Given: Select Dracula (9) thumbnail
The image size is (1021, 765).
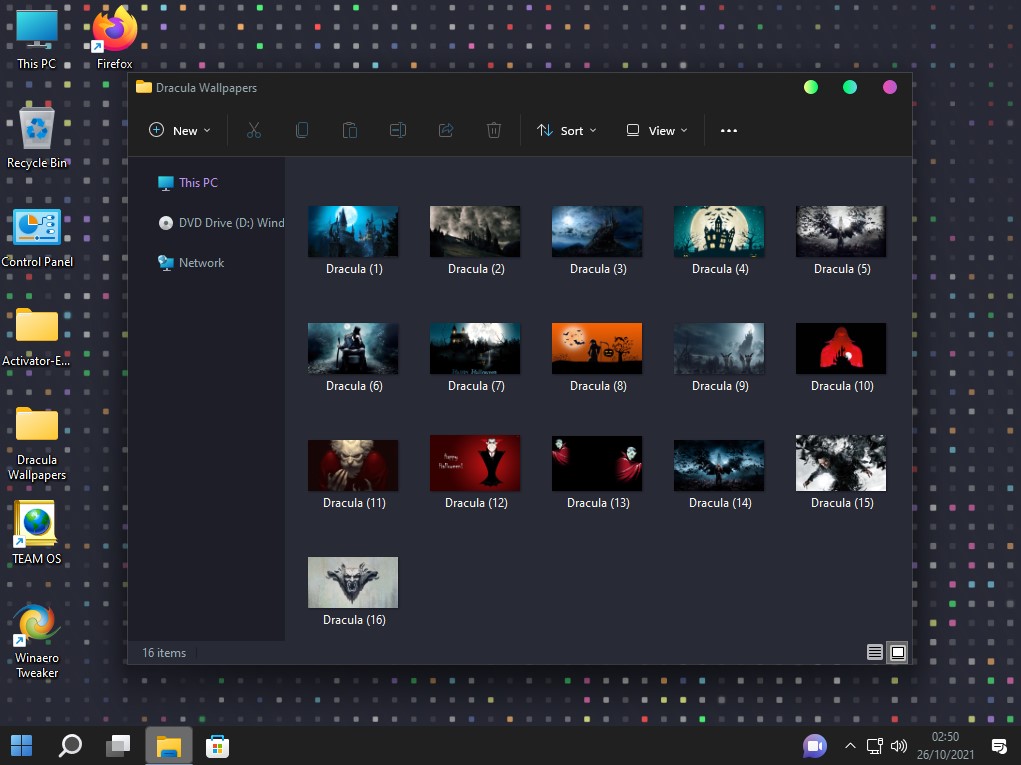Looking at the screenshot, I should (x=719, y=348).
